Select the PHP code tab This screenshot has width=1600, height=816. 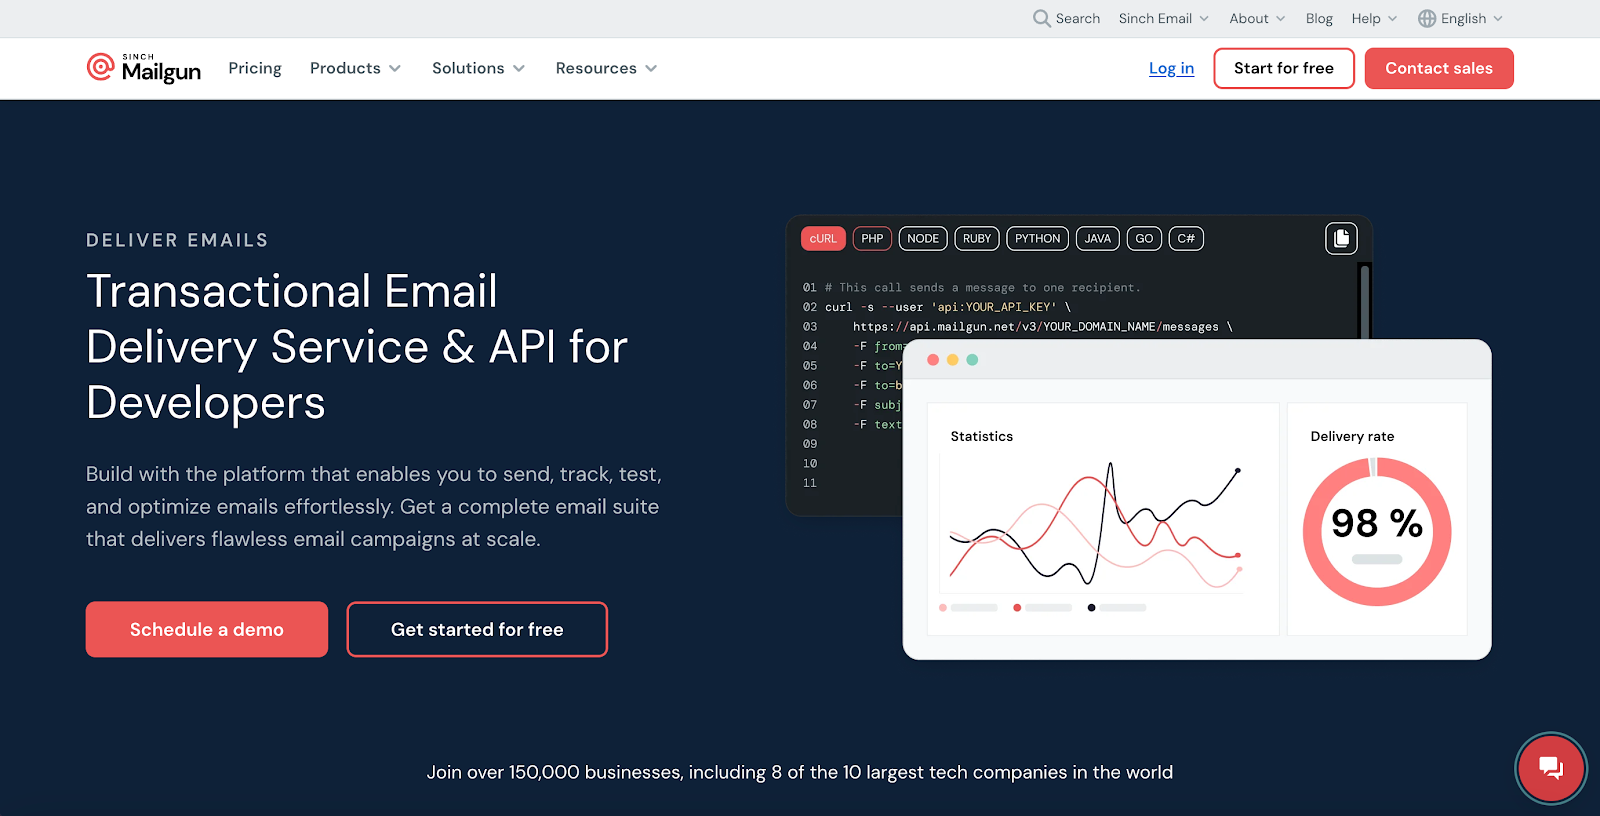pyautogui.click(x=872, y=238)
